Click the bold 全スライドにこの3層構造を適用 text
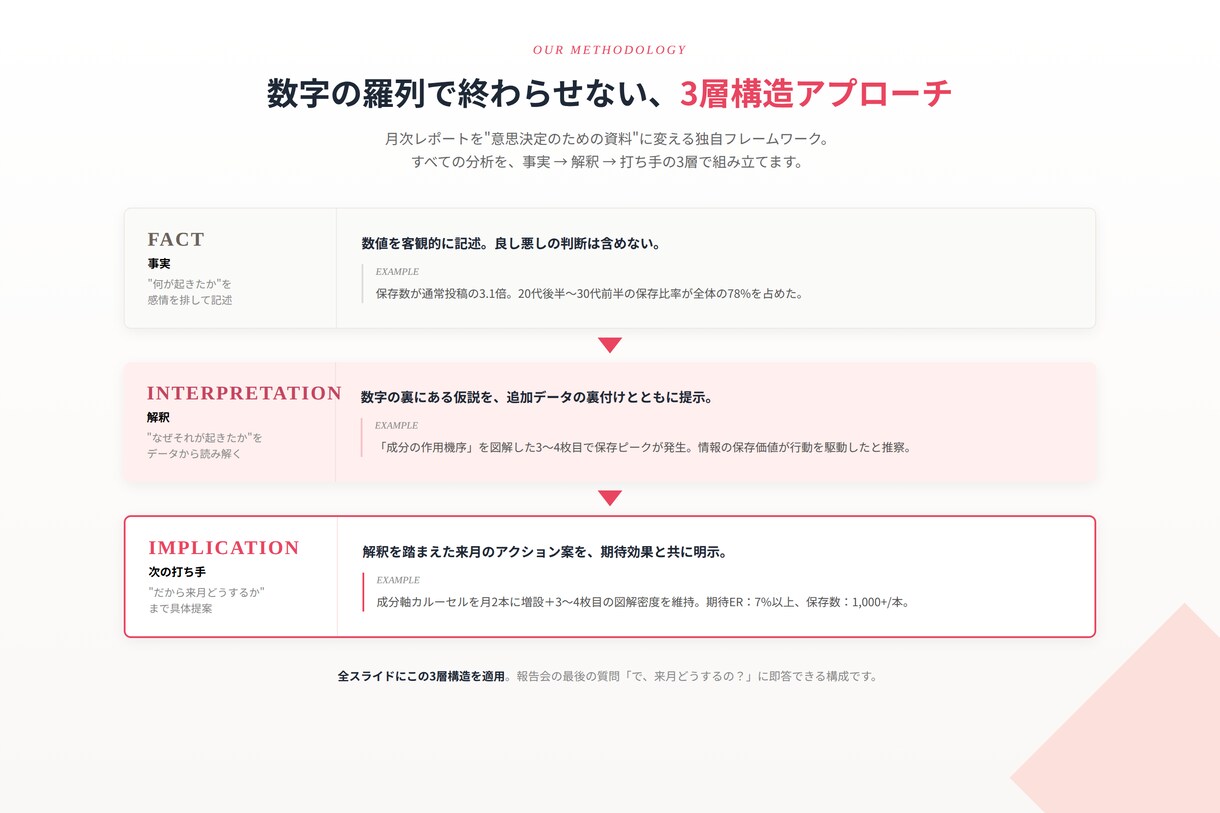1220x813 pixels. tap(421, 676)
